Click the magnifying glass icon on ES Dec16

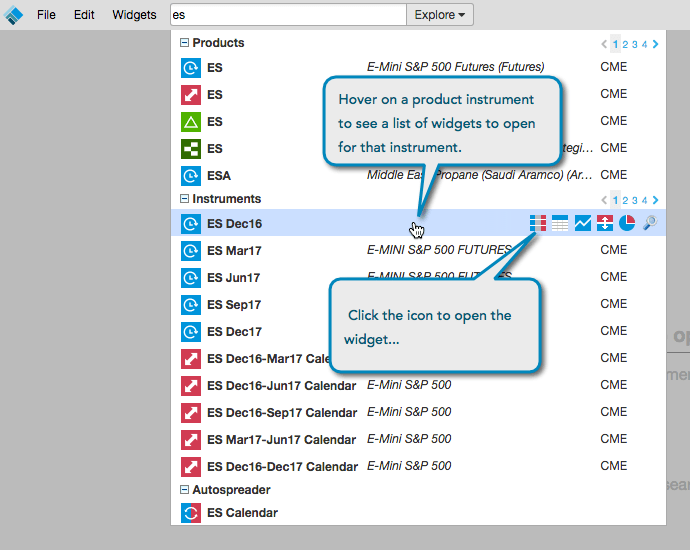pyautogui.click(x=650, y=223)
